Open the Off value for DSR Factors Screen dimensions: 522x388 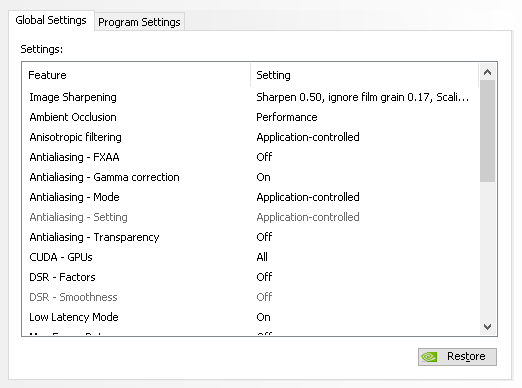(264, 277)
